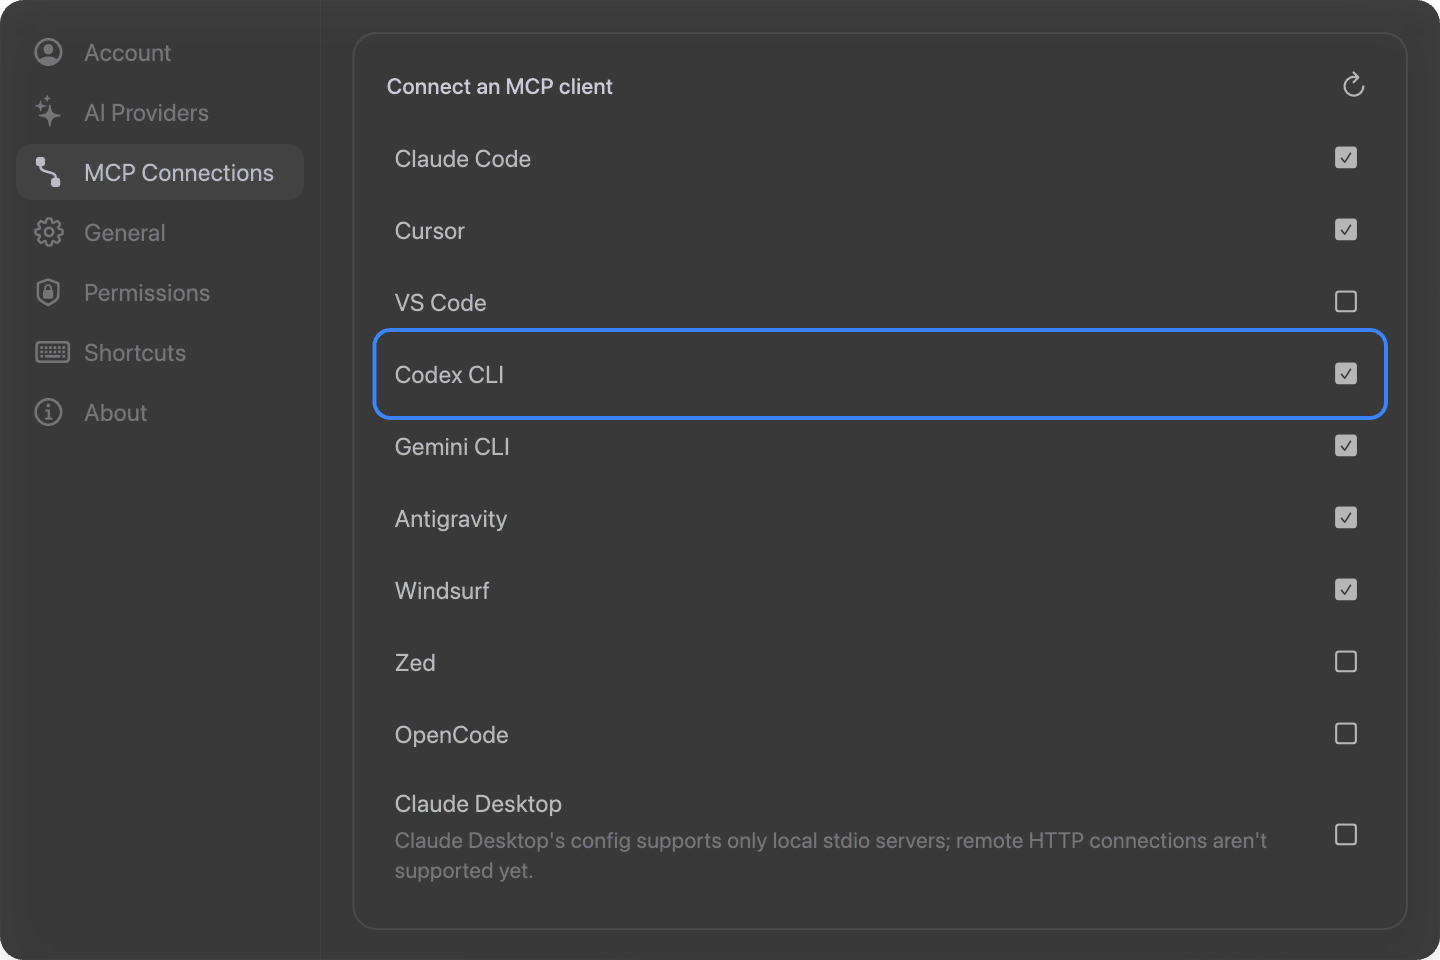Disable the Gemini CLI checkbox
The height and width of the screenshot is (960, 1440).
[x=1346, y=446]
